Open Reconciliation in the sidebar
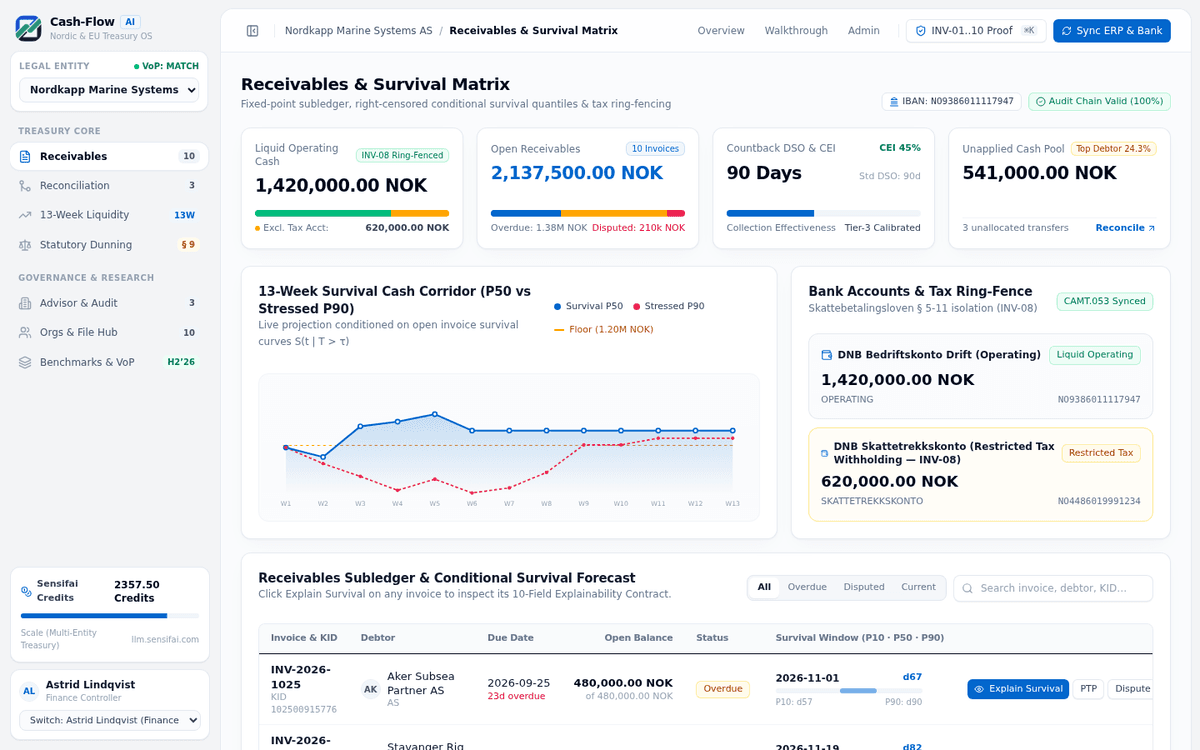Image resolution: width=1200 pixels, height=750 pixels. [109, 186]
